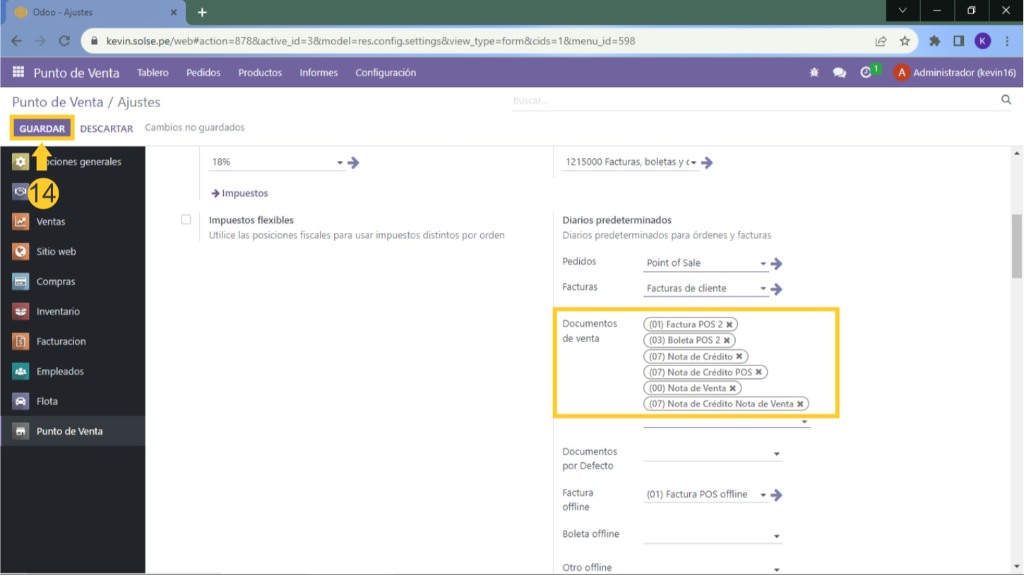The width and height of the screenshot is (1024, 575).
Task: Click the search magnifier icon
Action: [1006, 100]
